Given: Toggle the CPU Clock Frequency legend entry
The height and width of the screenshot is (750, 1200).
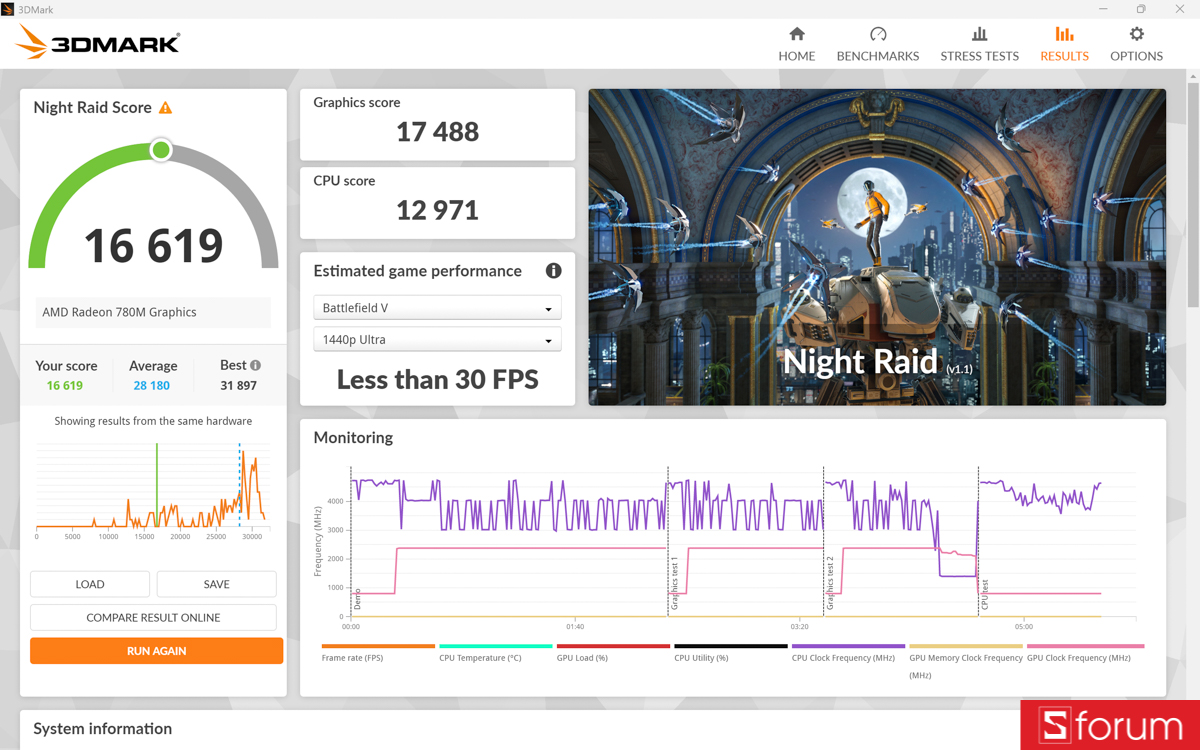Looking at the screenshot, I should point(848,653).
